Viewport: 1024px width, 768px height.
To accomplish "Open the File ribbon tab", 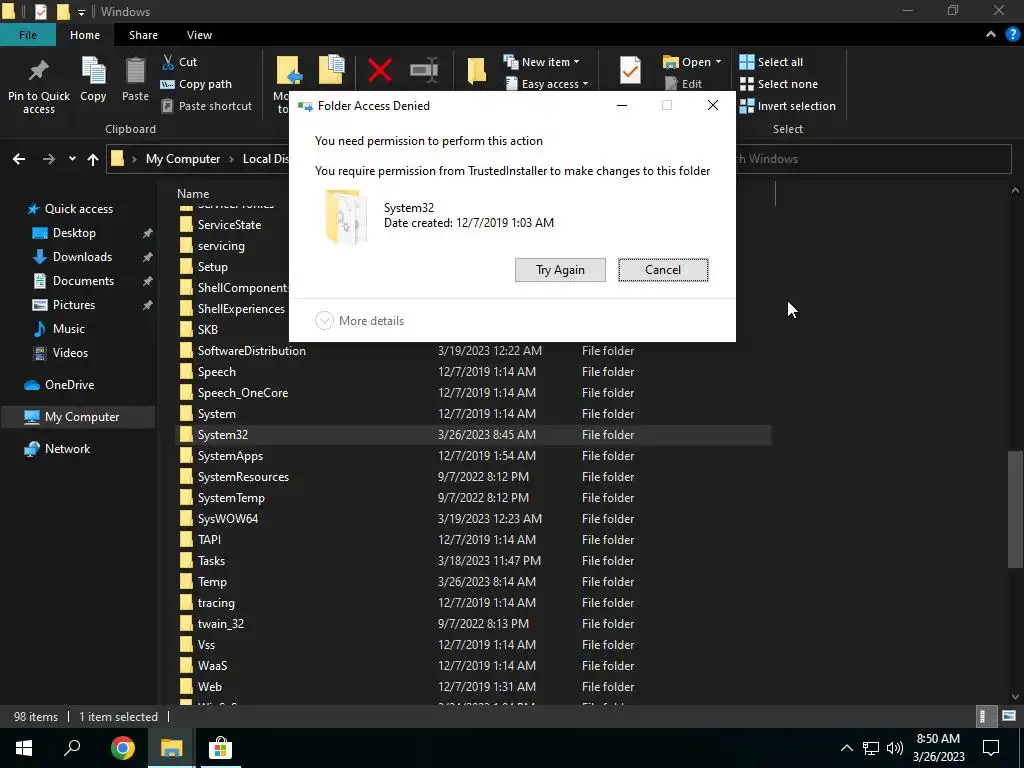I will (27, 35).
